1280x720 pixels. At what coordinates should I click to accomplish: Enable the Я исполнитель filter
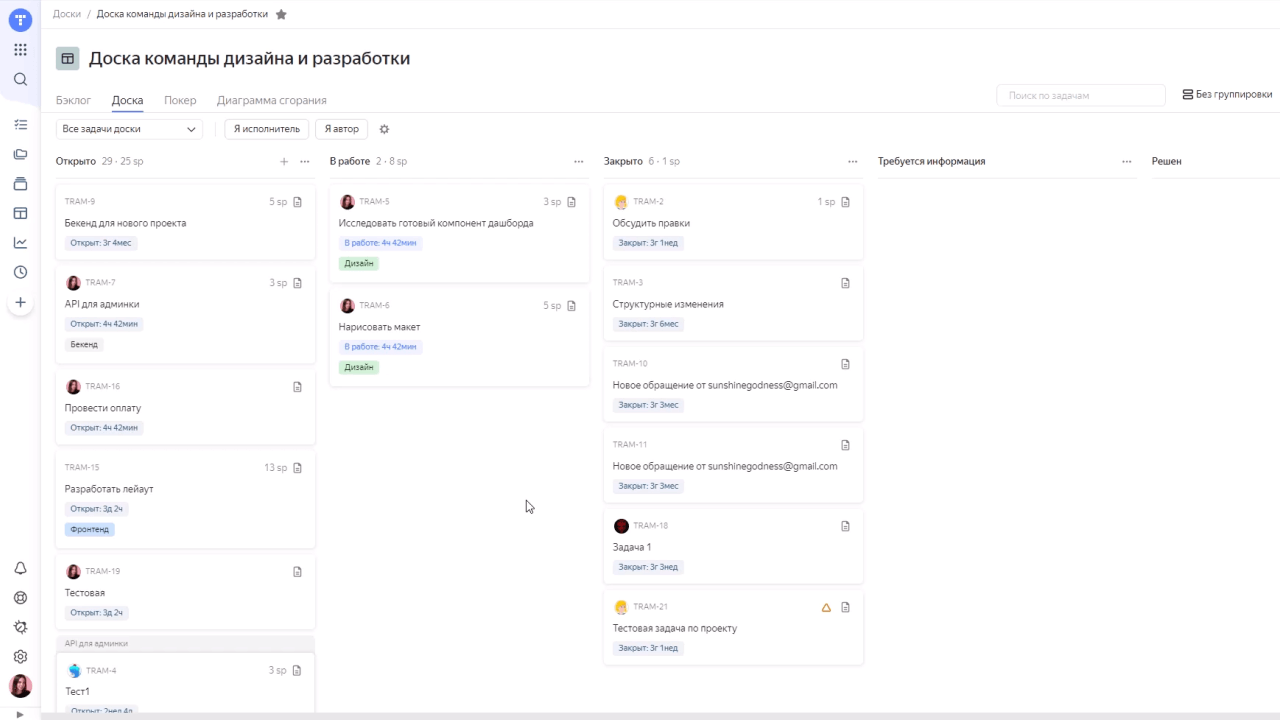pos(265,128)
